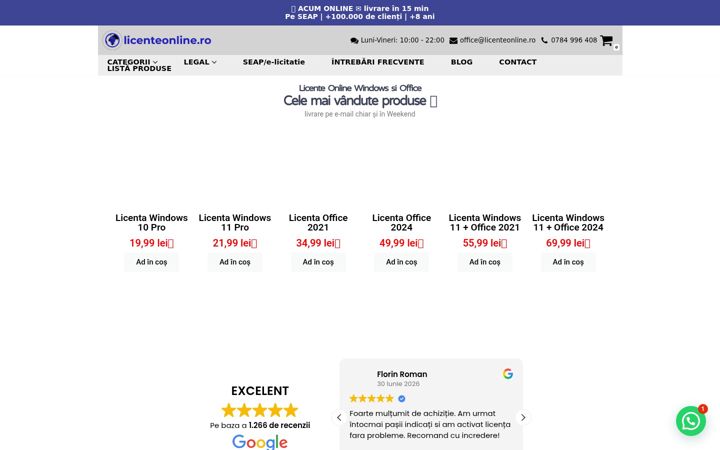This screenshot has height=450, width=720.
Task: Click the 21,99 lei price
Action: click(x=235, y=243)
